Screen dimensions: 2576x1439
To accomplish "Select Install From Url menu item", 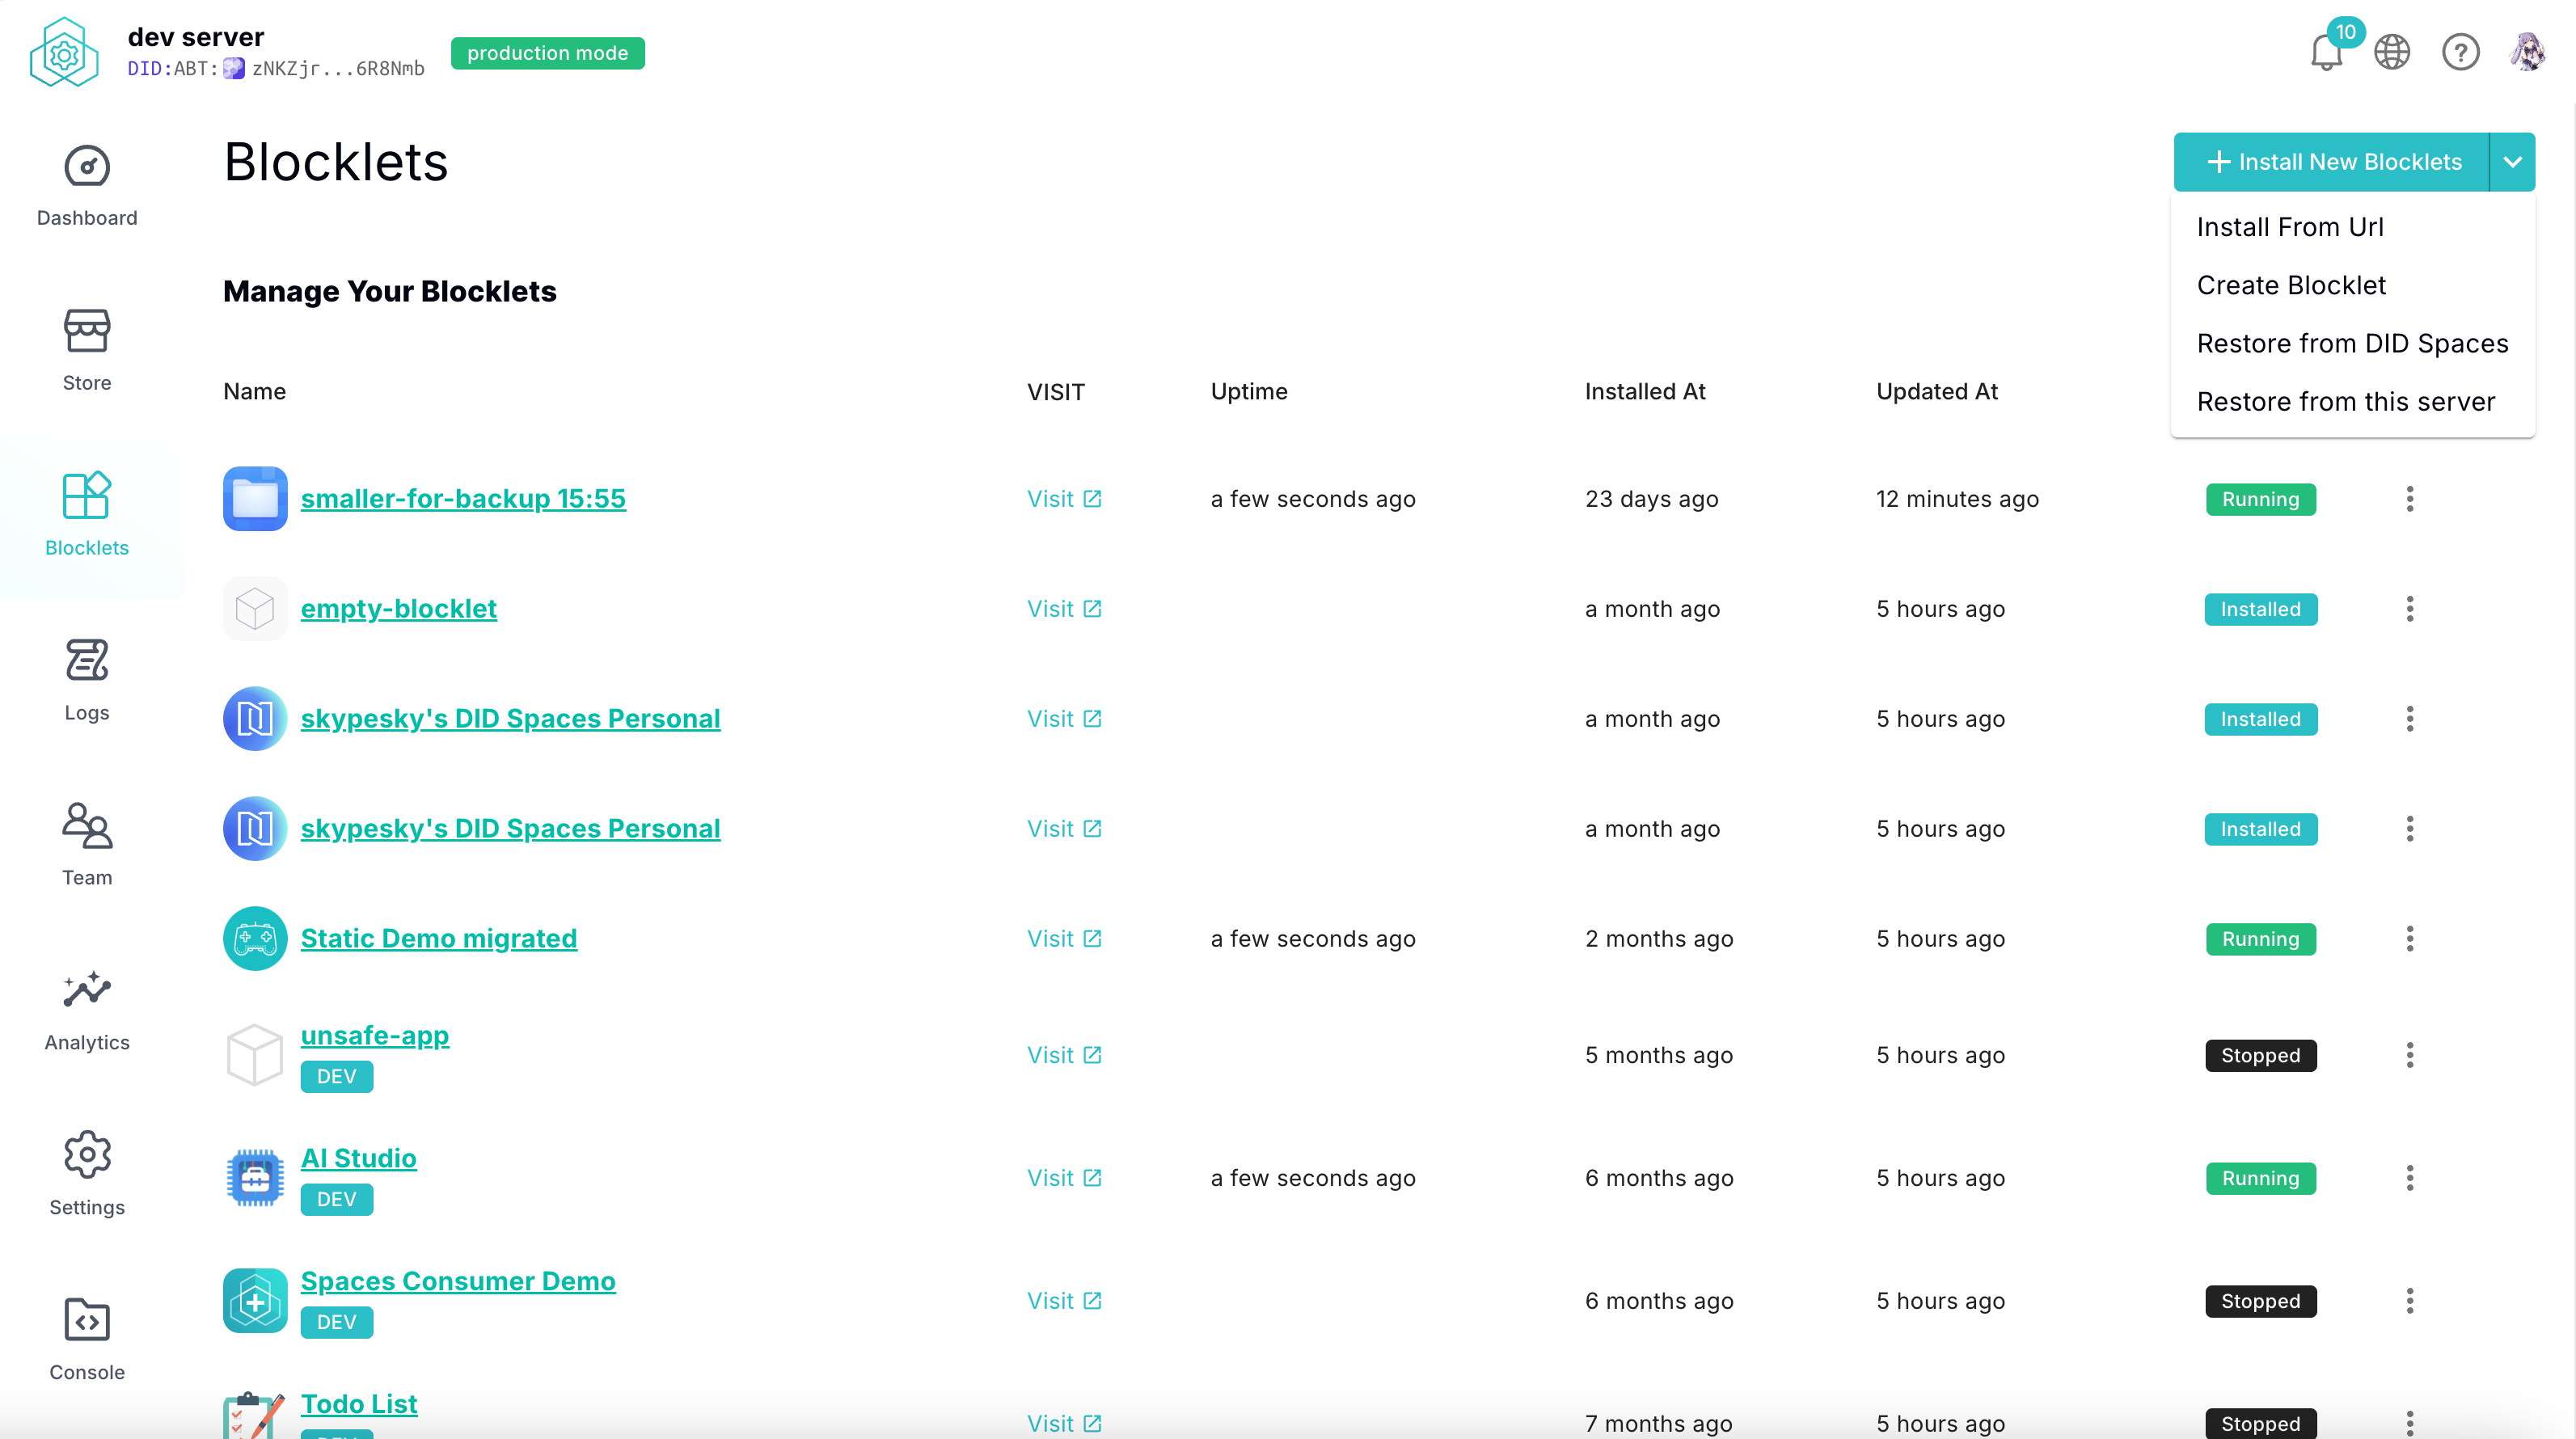I will pos(2290,227).
